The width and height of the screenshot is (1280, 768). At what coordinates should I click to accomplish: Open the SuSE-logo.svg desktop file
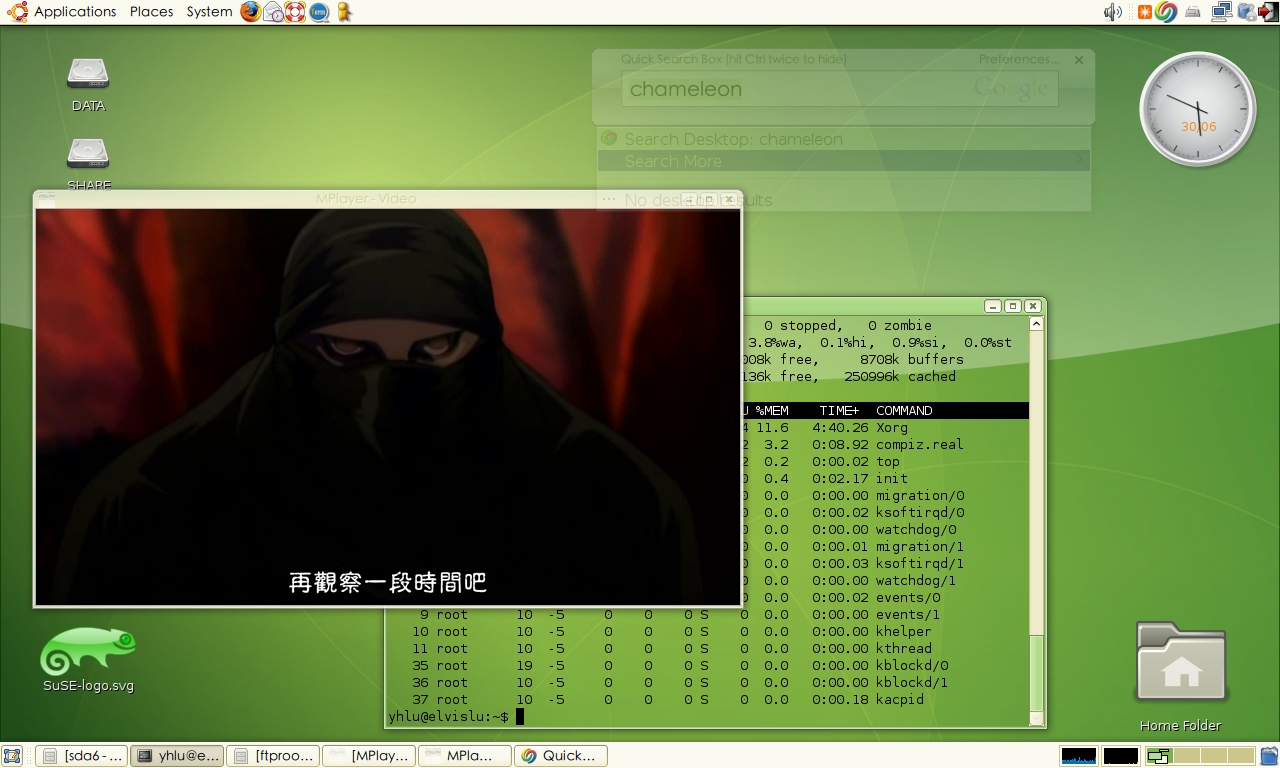coord(88,660)
